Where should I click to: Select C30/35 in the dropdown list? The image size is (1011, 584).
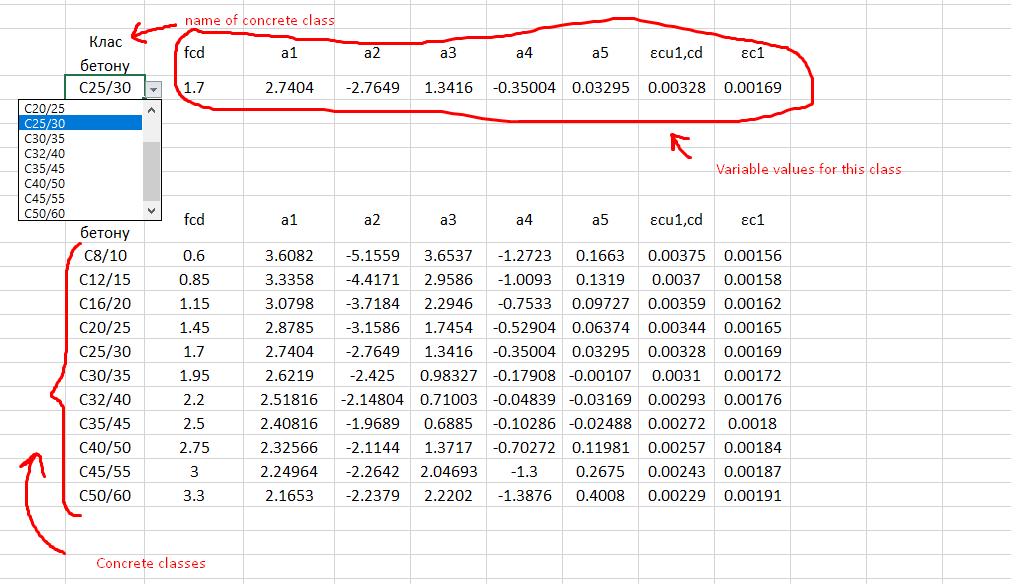[80, 138]
